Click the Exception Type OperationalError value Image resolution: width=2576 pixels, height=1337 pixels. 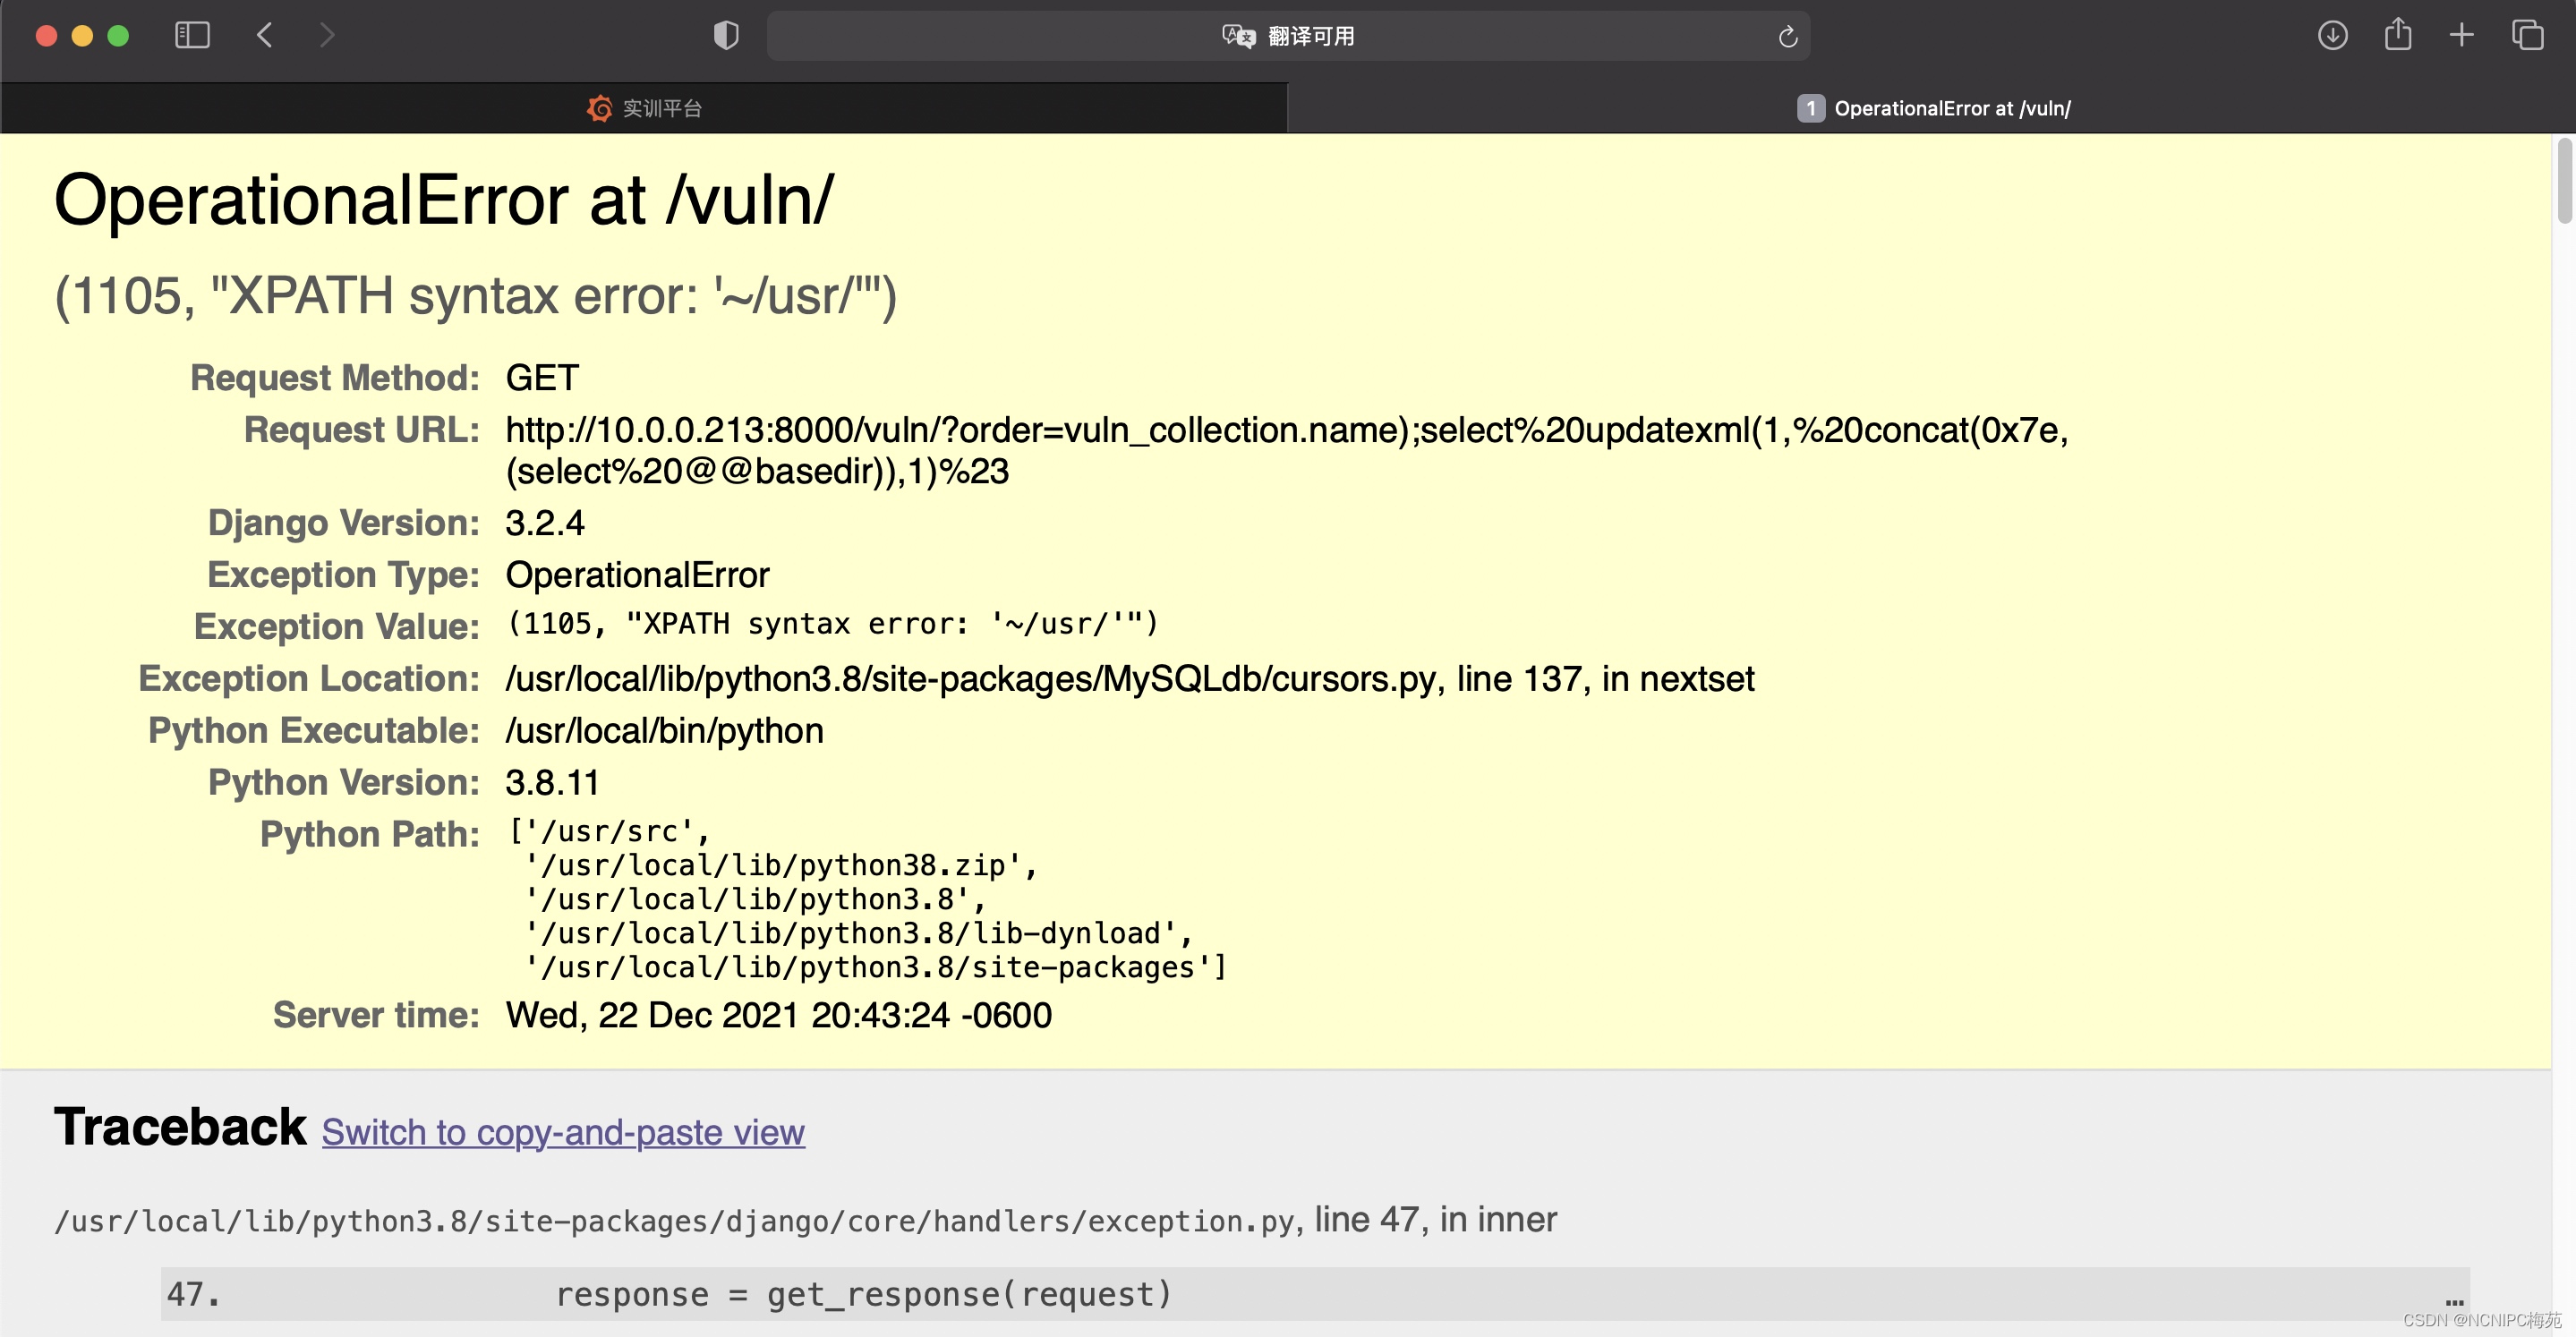(x=637, y=575)
